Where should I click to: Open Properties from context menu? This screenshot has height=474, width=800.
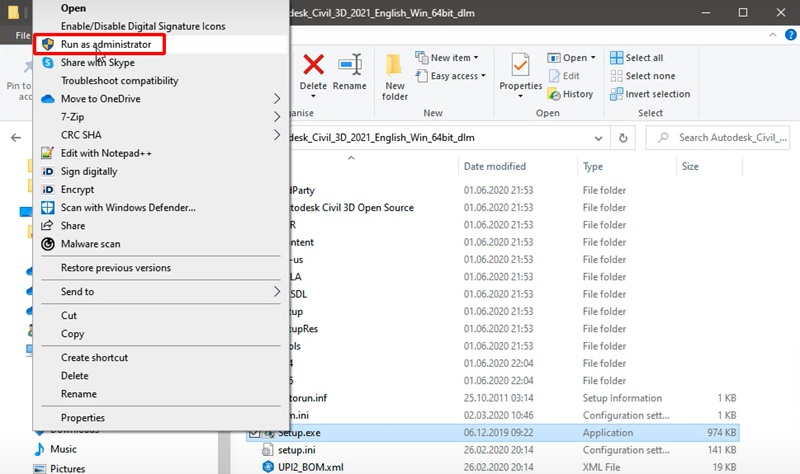click(160, 418)
